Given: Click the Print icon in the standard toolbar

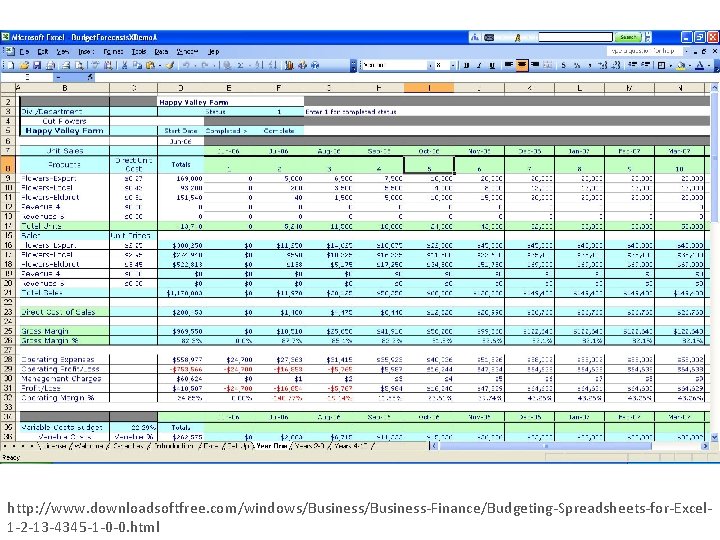Looking at the screenshot, I should coord(66,66).
